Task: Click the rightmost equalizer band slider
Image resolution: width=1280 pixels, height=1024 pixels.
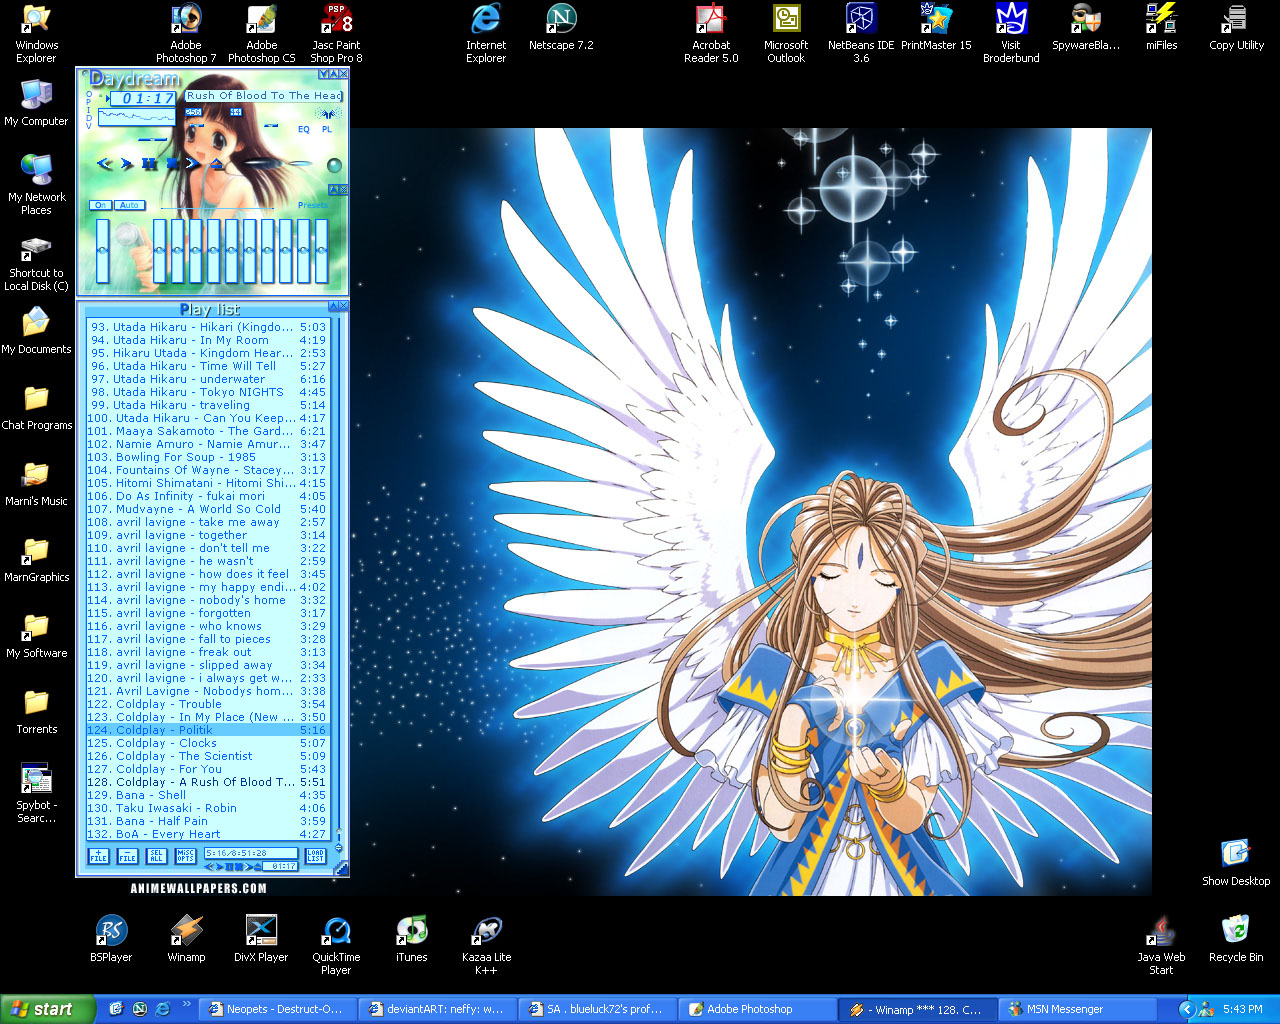Action: [321, 250]
